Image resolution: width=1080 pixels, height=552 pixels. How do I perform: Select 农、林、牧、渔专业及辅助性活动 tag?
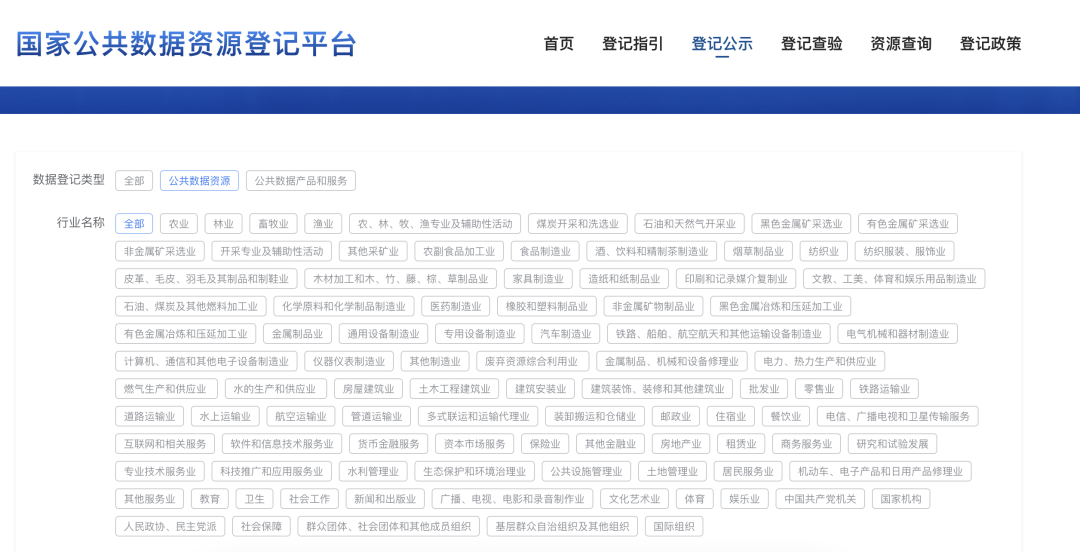pos(435,223)
